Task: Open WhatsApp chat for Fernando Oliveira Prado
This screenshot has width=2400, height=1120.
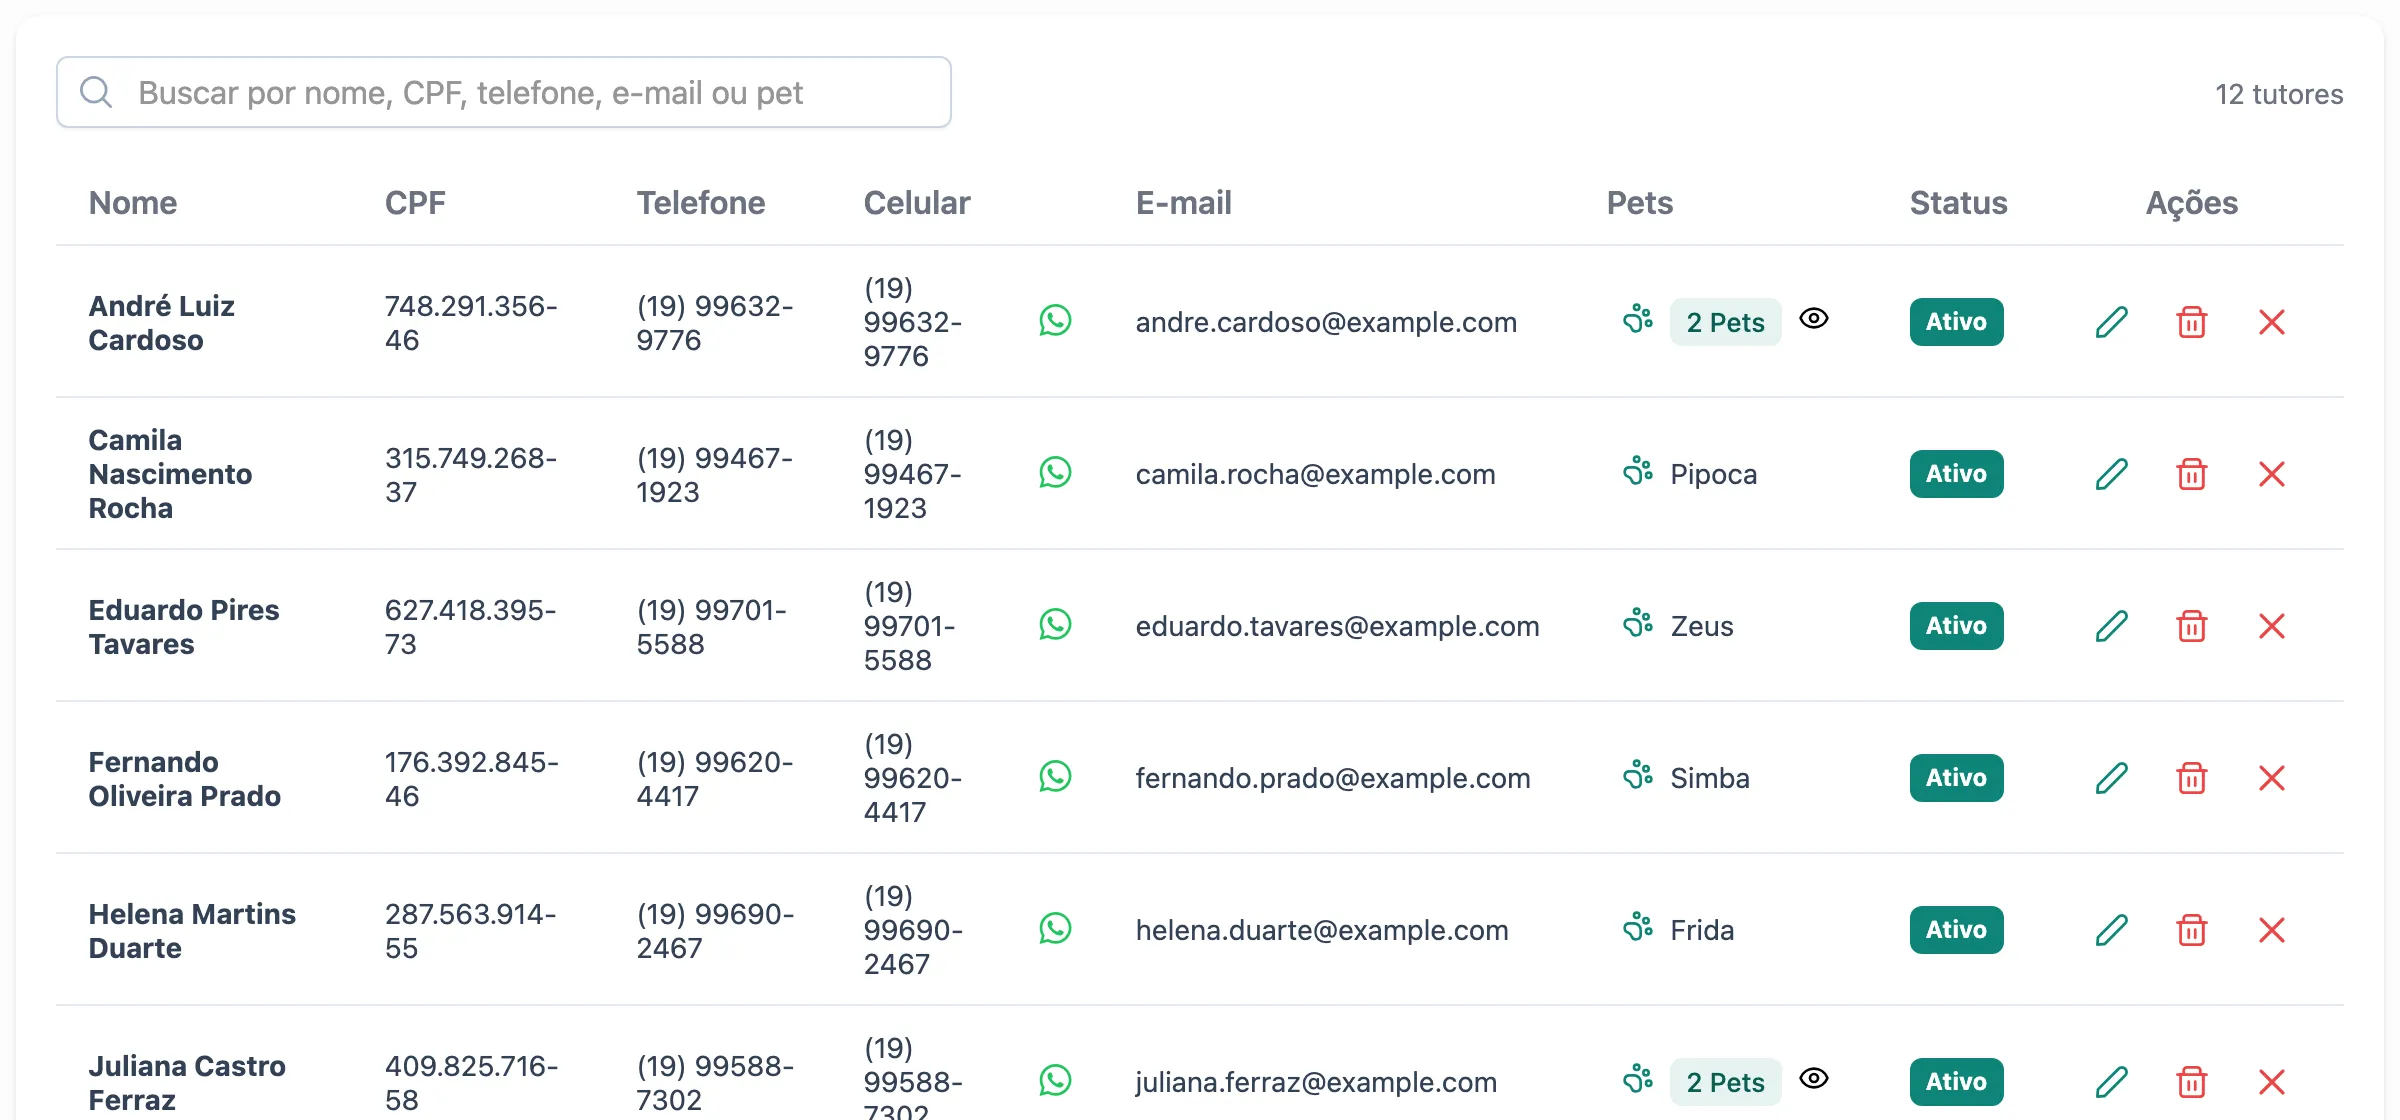Action: pos(1055,777)
